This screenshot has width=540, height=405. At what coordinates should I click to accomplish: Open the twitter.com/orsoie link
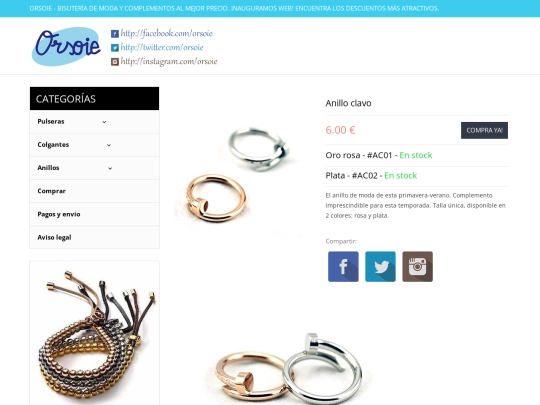pos(162,48)
